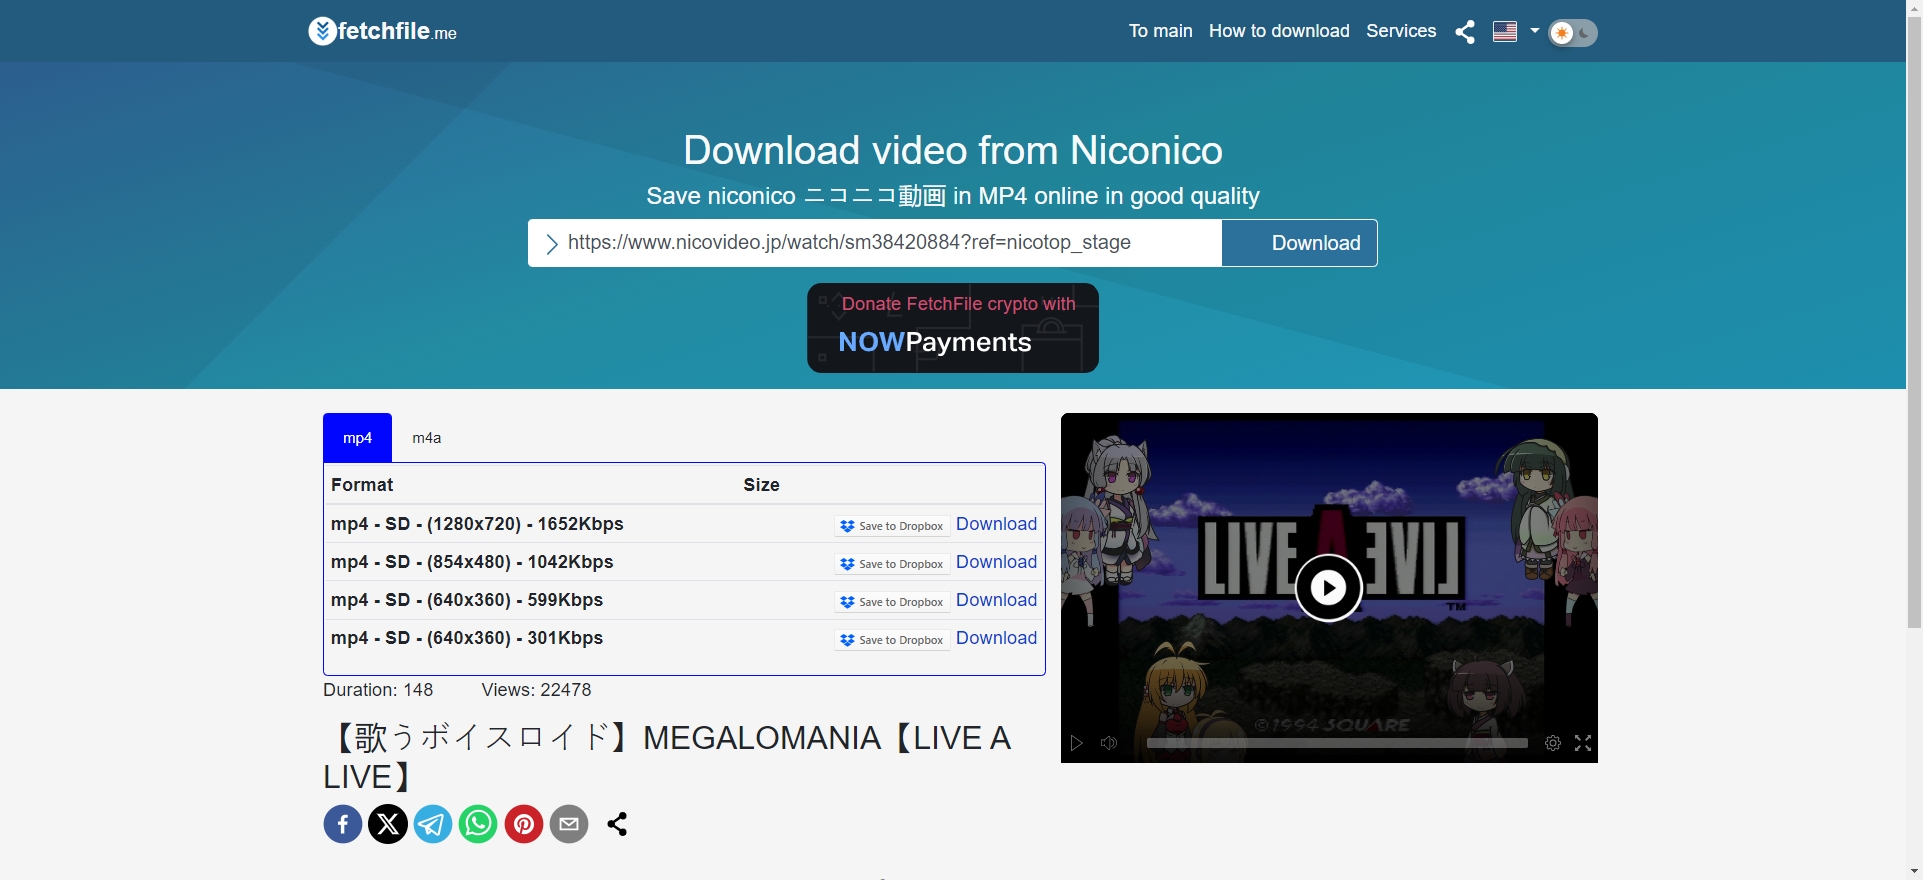Go to the To main link
Screen dimensions: 1923x880
1160,31
